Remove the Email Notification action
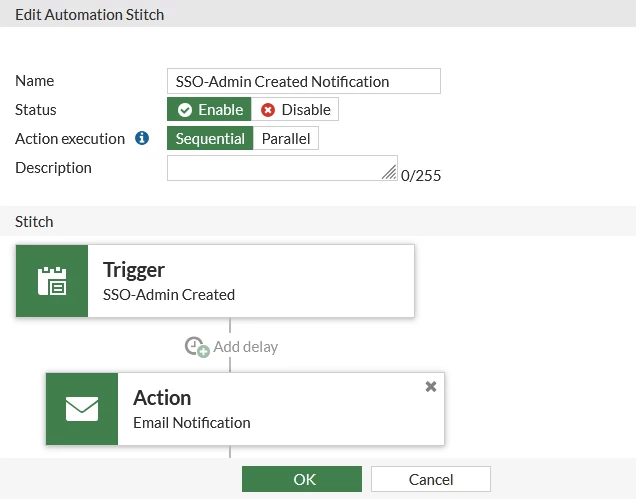Screen dimensions: 636x499 [x=431, y=386]
